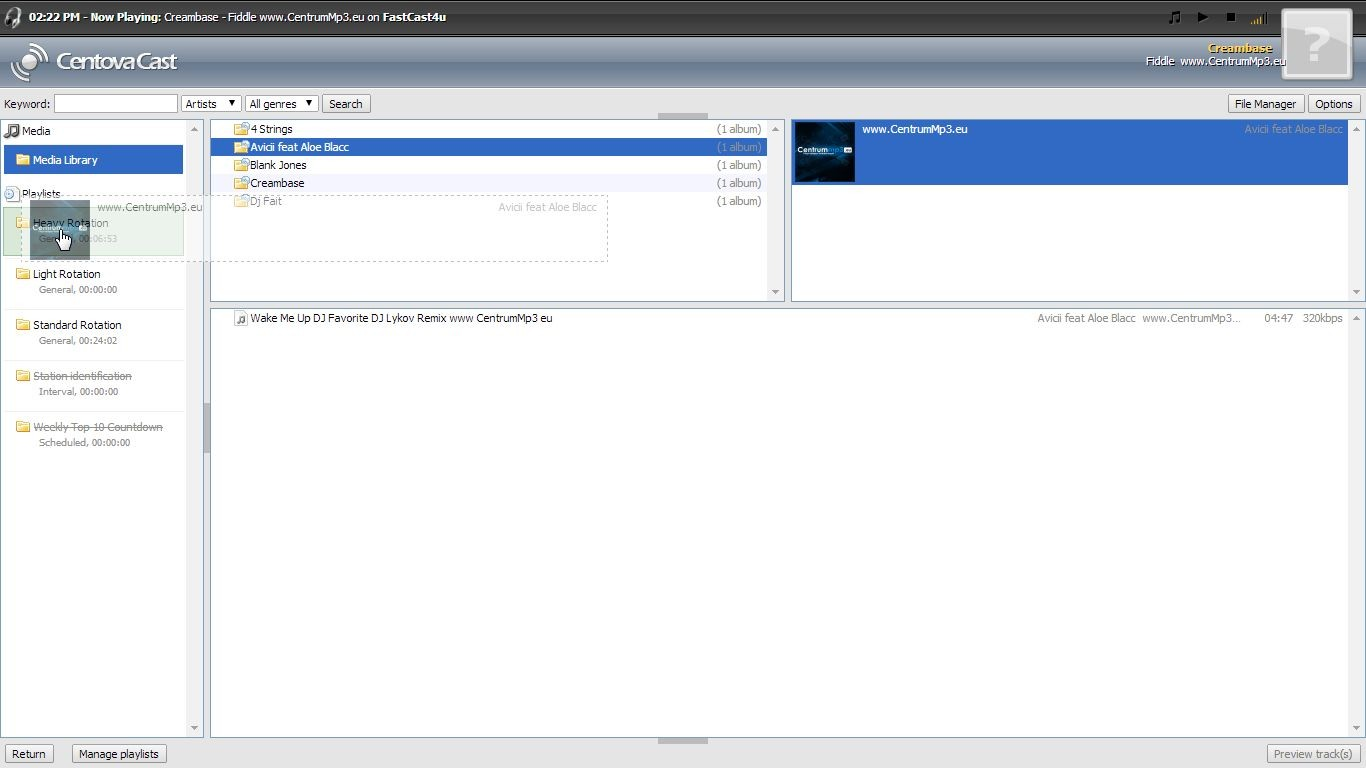Select the Dj Fait artist

click(489, 201)
